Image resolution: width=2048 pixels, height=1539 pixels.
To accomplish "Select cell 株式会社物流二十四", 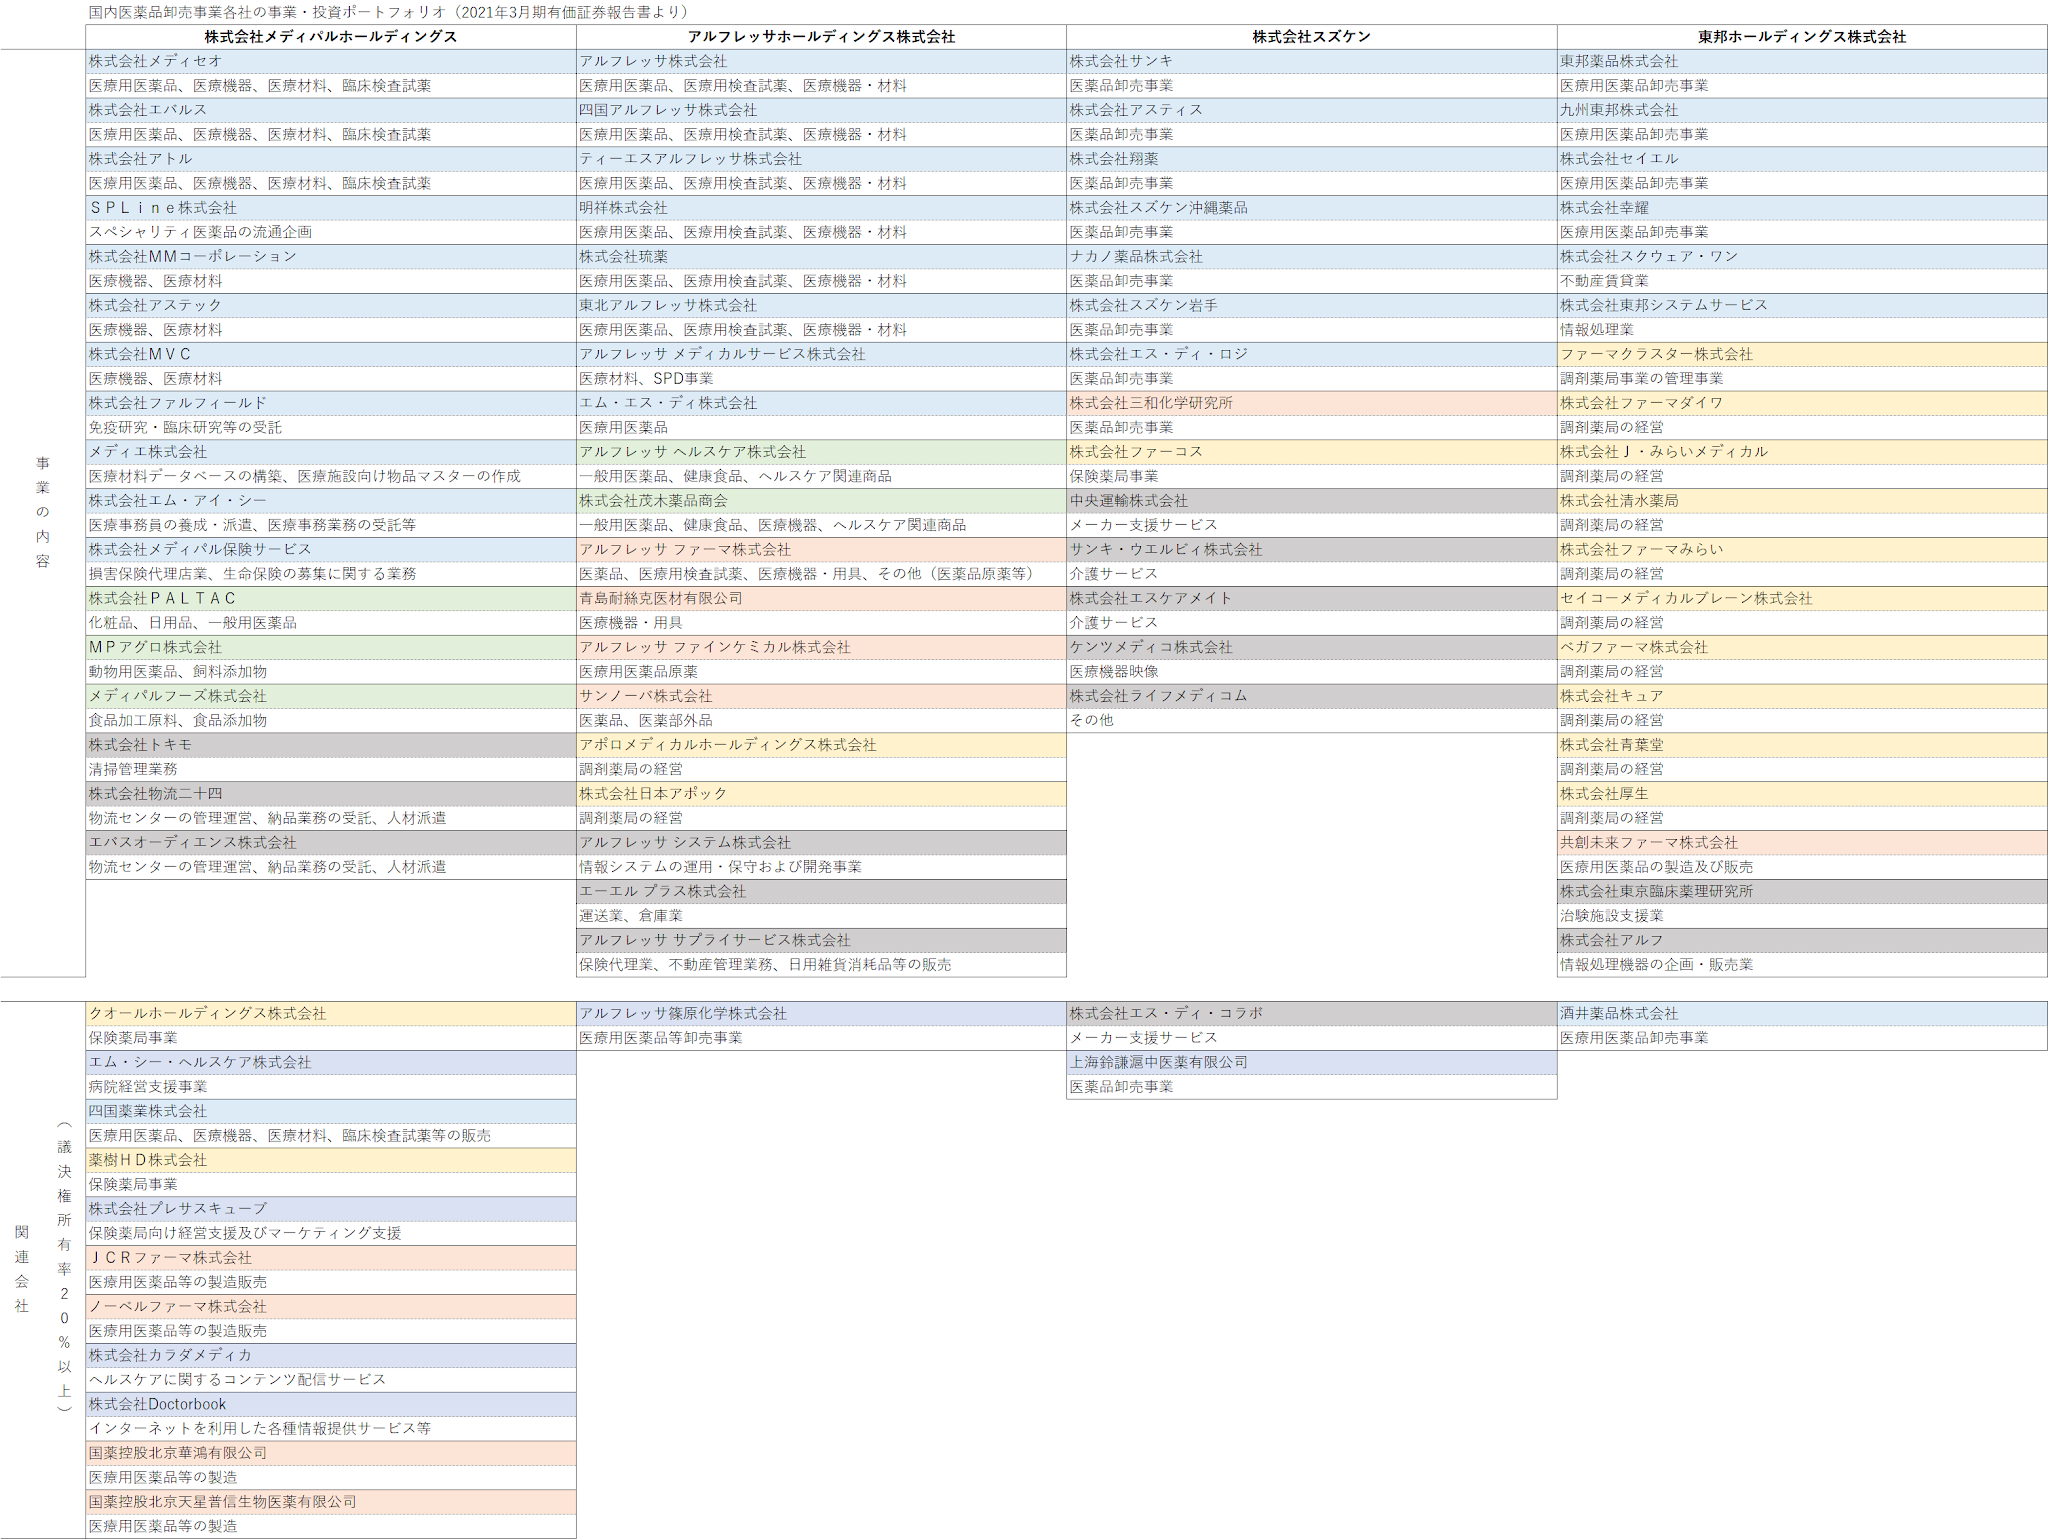I will point(331,794).
